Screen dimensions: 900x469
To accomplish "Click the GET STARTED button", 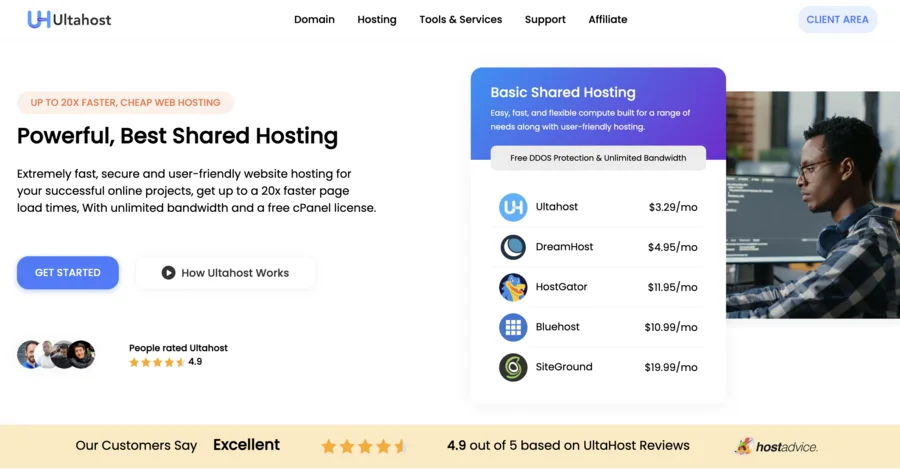I will point(68,273).
